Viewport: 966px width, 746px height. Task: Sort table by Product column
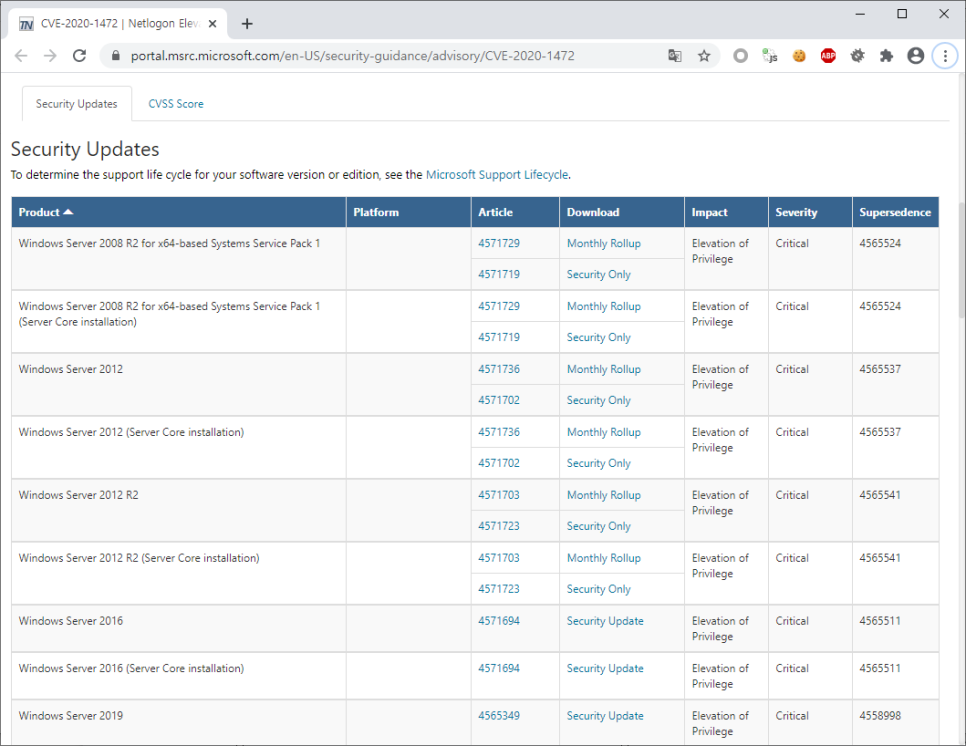(x=179, y=212)
